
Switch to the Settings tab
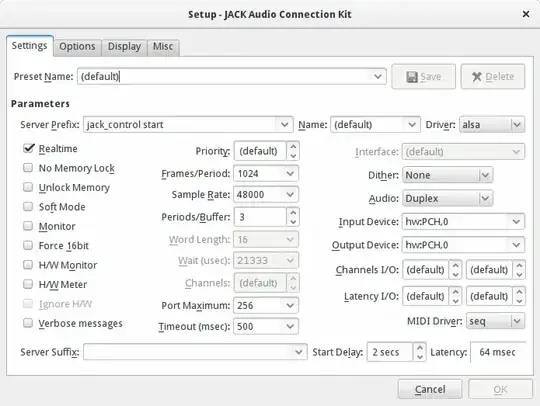click(x=30, y=46)
